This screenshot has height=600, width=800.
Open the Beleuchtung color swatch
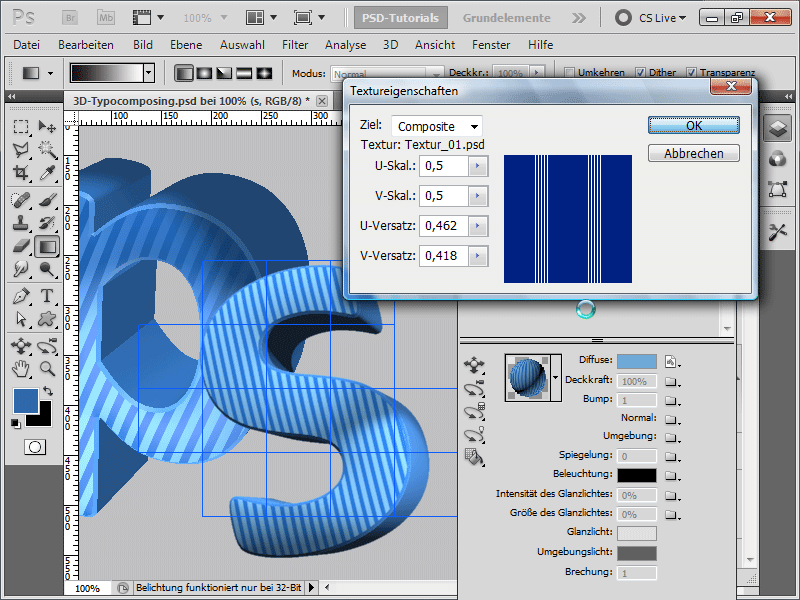tap(637, 476)
